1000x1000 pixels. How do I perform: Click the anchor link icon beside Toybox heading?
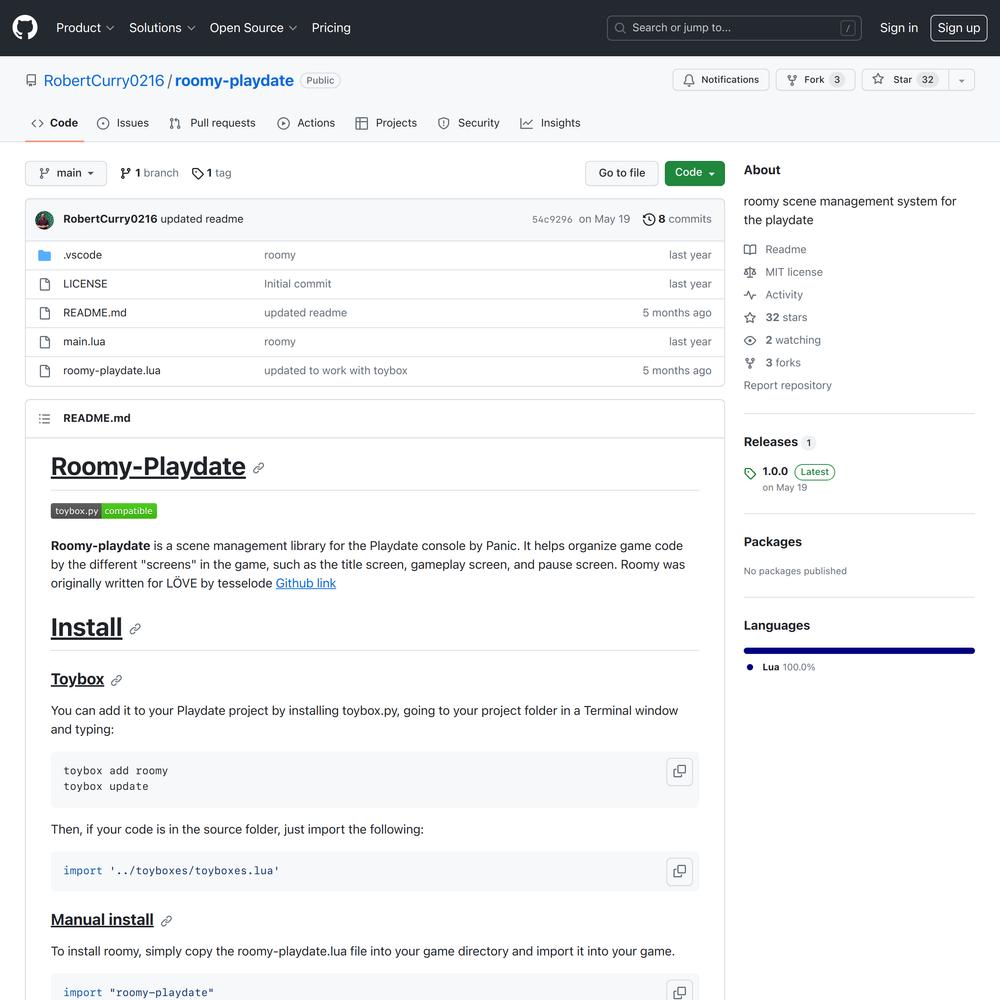(116, 680)
